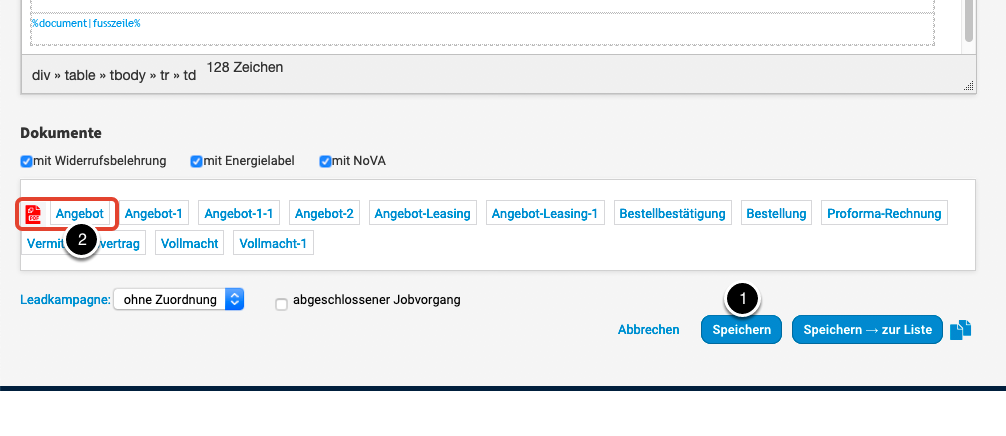Open the Leadkampagne dropdown

[178, 299]
